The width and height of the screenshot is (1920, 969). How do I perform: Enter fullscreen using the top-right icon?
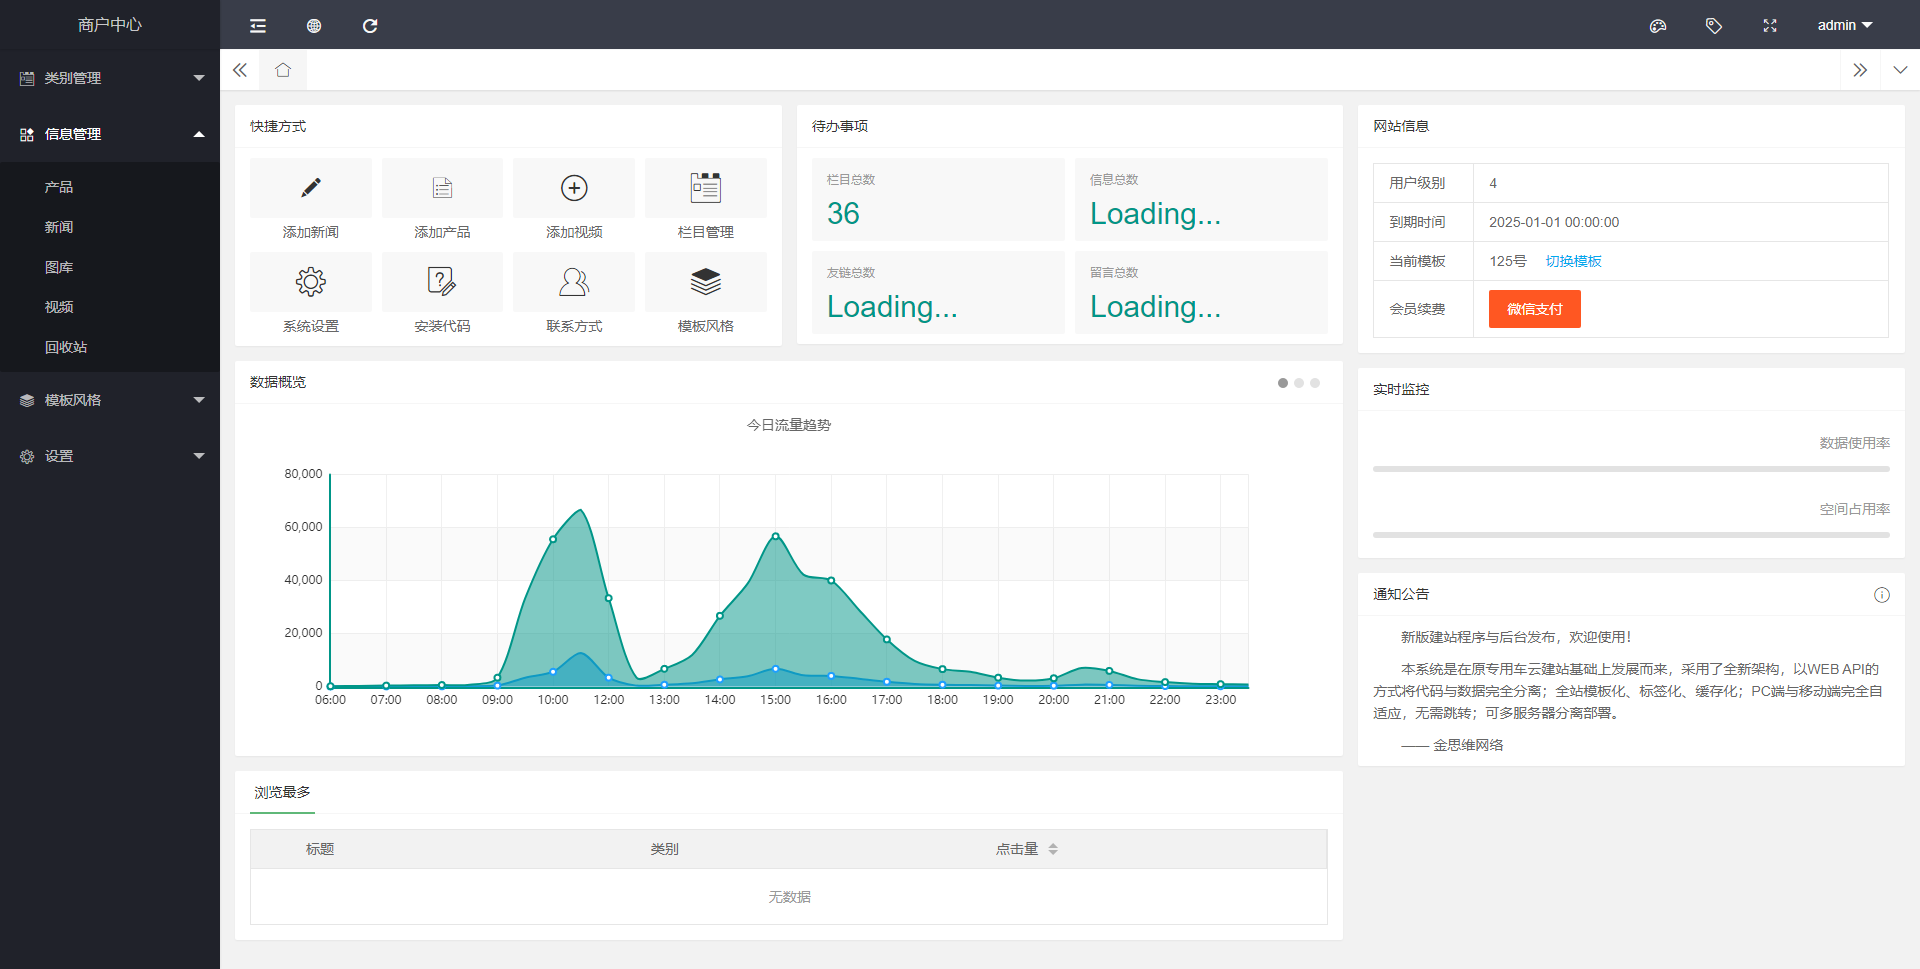coord(1769,26)
